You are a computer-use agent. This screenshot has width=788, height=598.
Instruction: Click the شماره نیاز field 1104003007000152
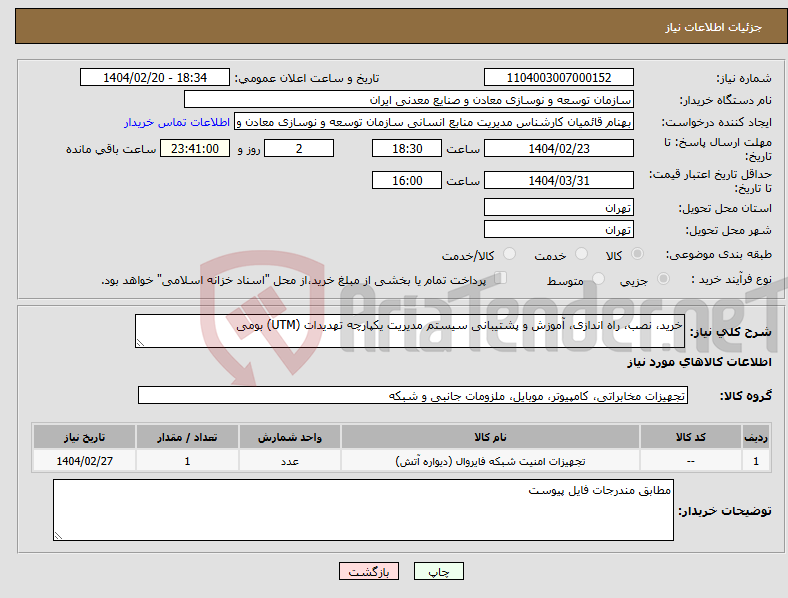[x=558, y=77]
